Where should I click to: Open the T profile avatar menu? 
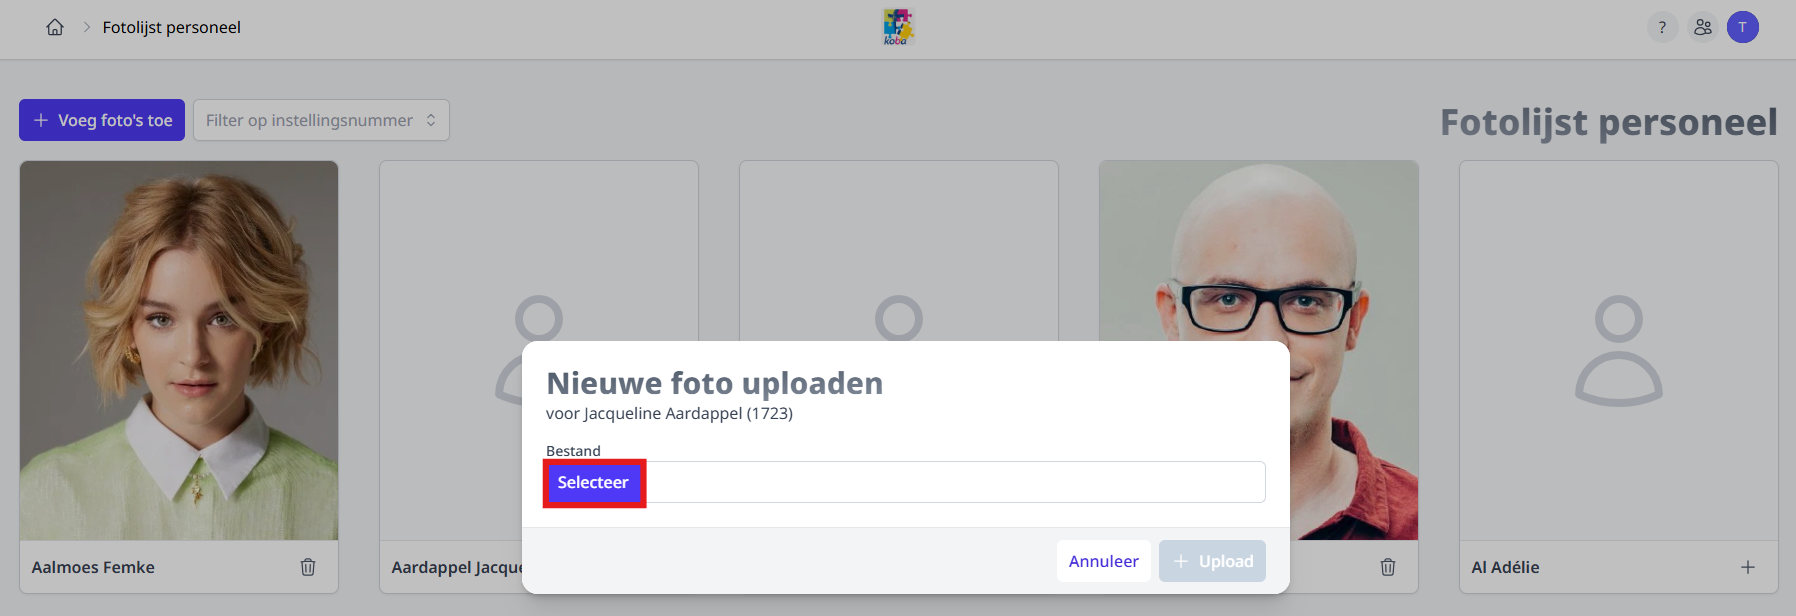(1743, 27)
